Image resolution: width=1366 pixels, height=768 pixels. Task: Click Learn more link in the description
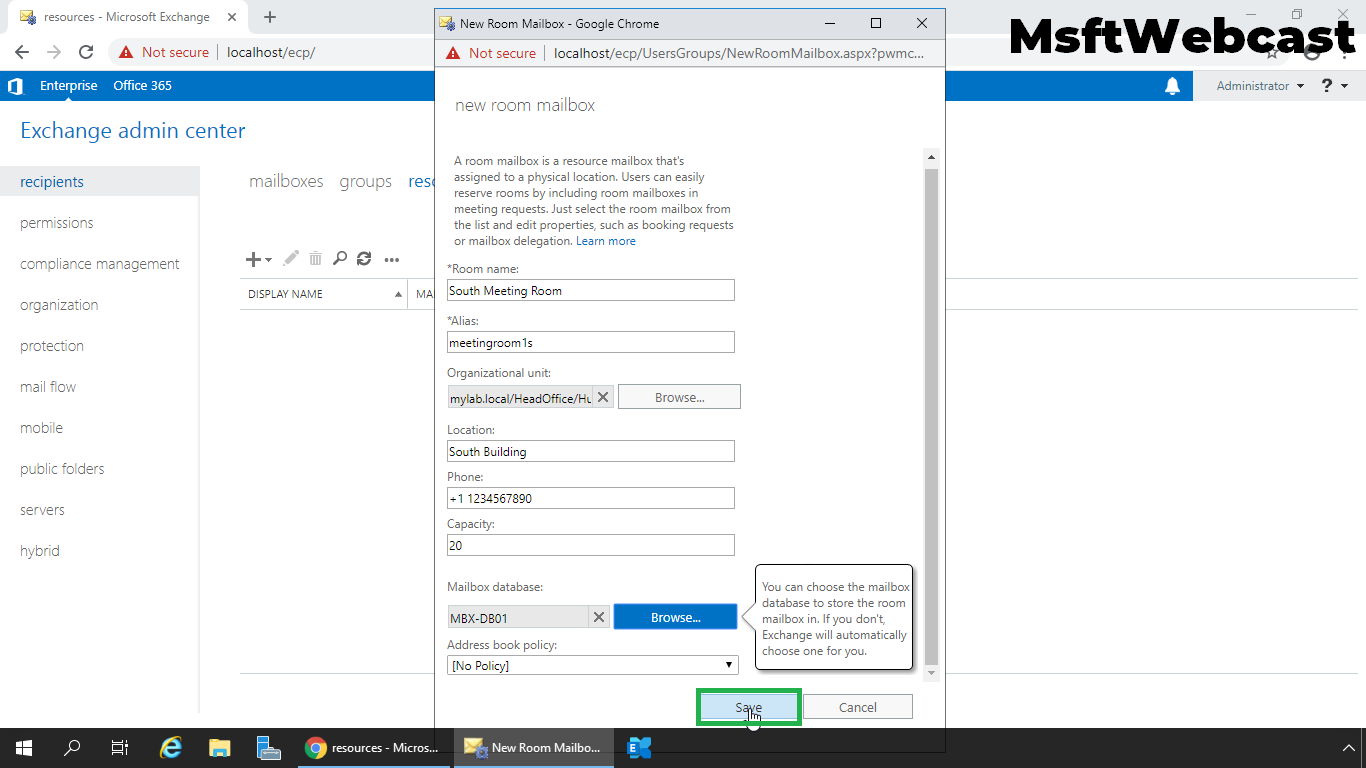(606, 240)
